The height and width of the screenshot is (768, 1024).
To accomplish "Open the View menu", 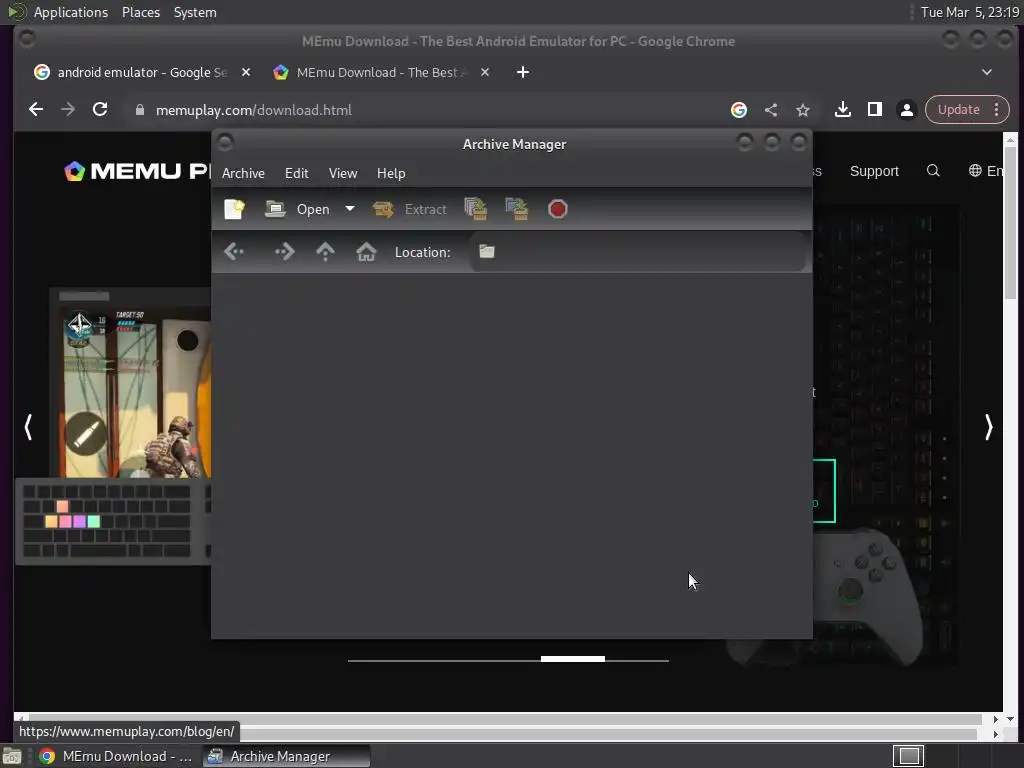I will click(343, 173).
